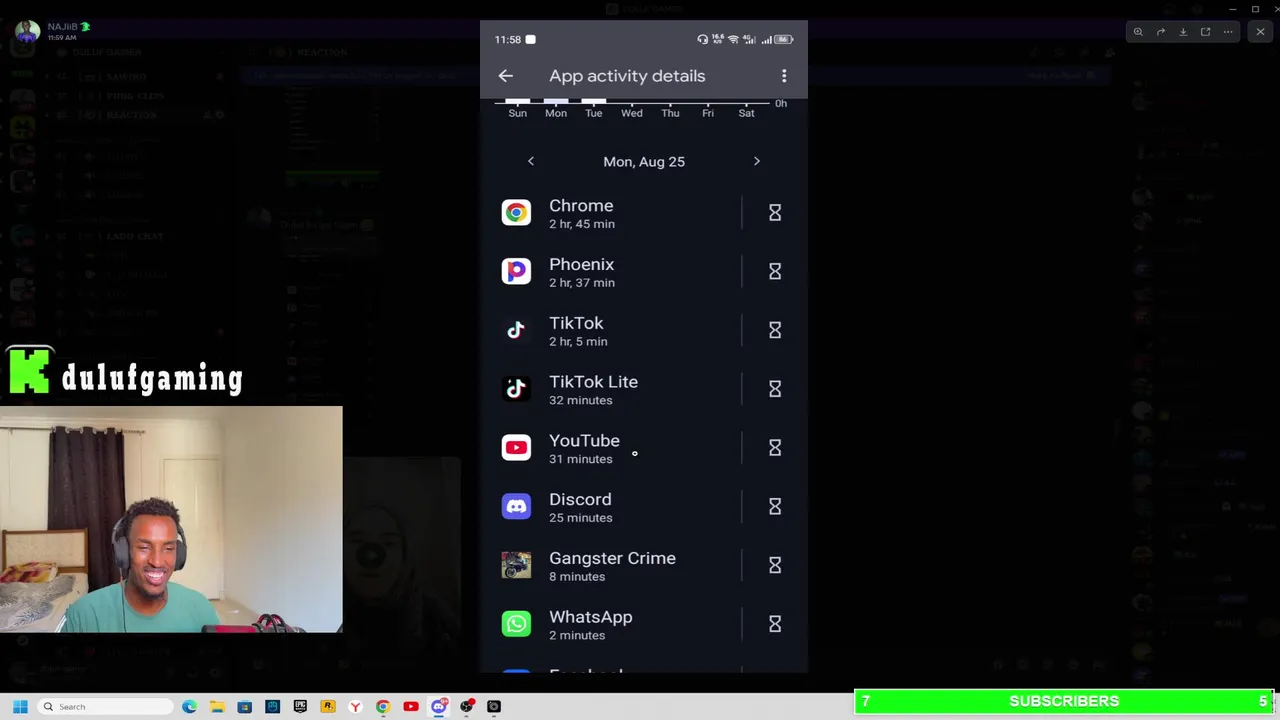Image resolution: width=1280 pixels, height=720 pixels.
Task: Click the WhatsApp app icon in list
Action: point(516,624)
